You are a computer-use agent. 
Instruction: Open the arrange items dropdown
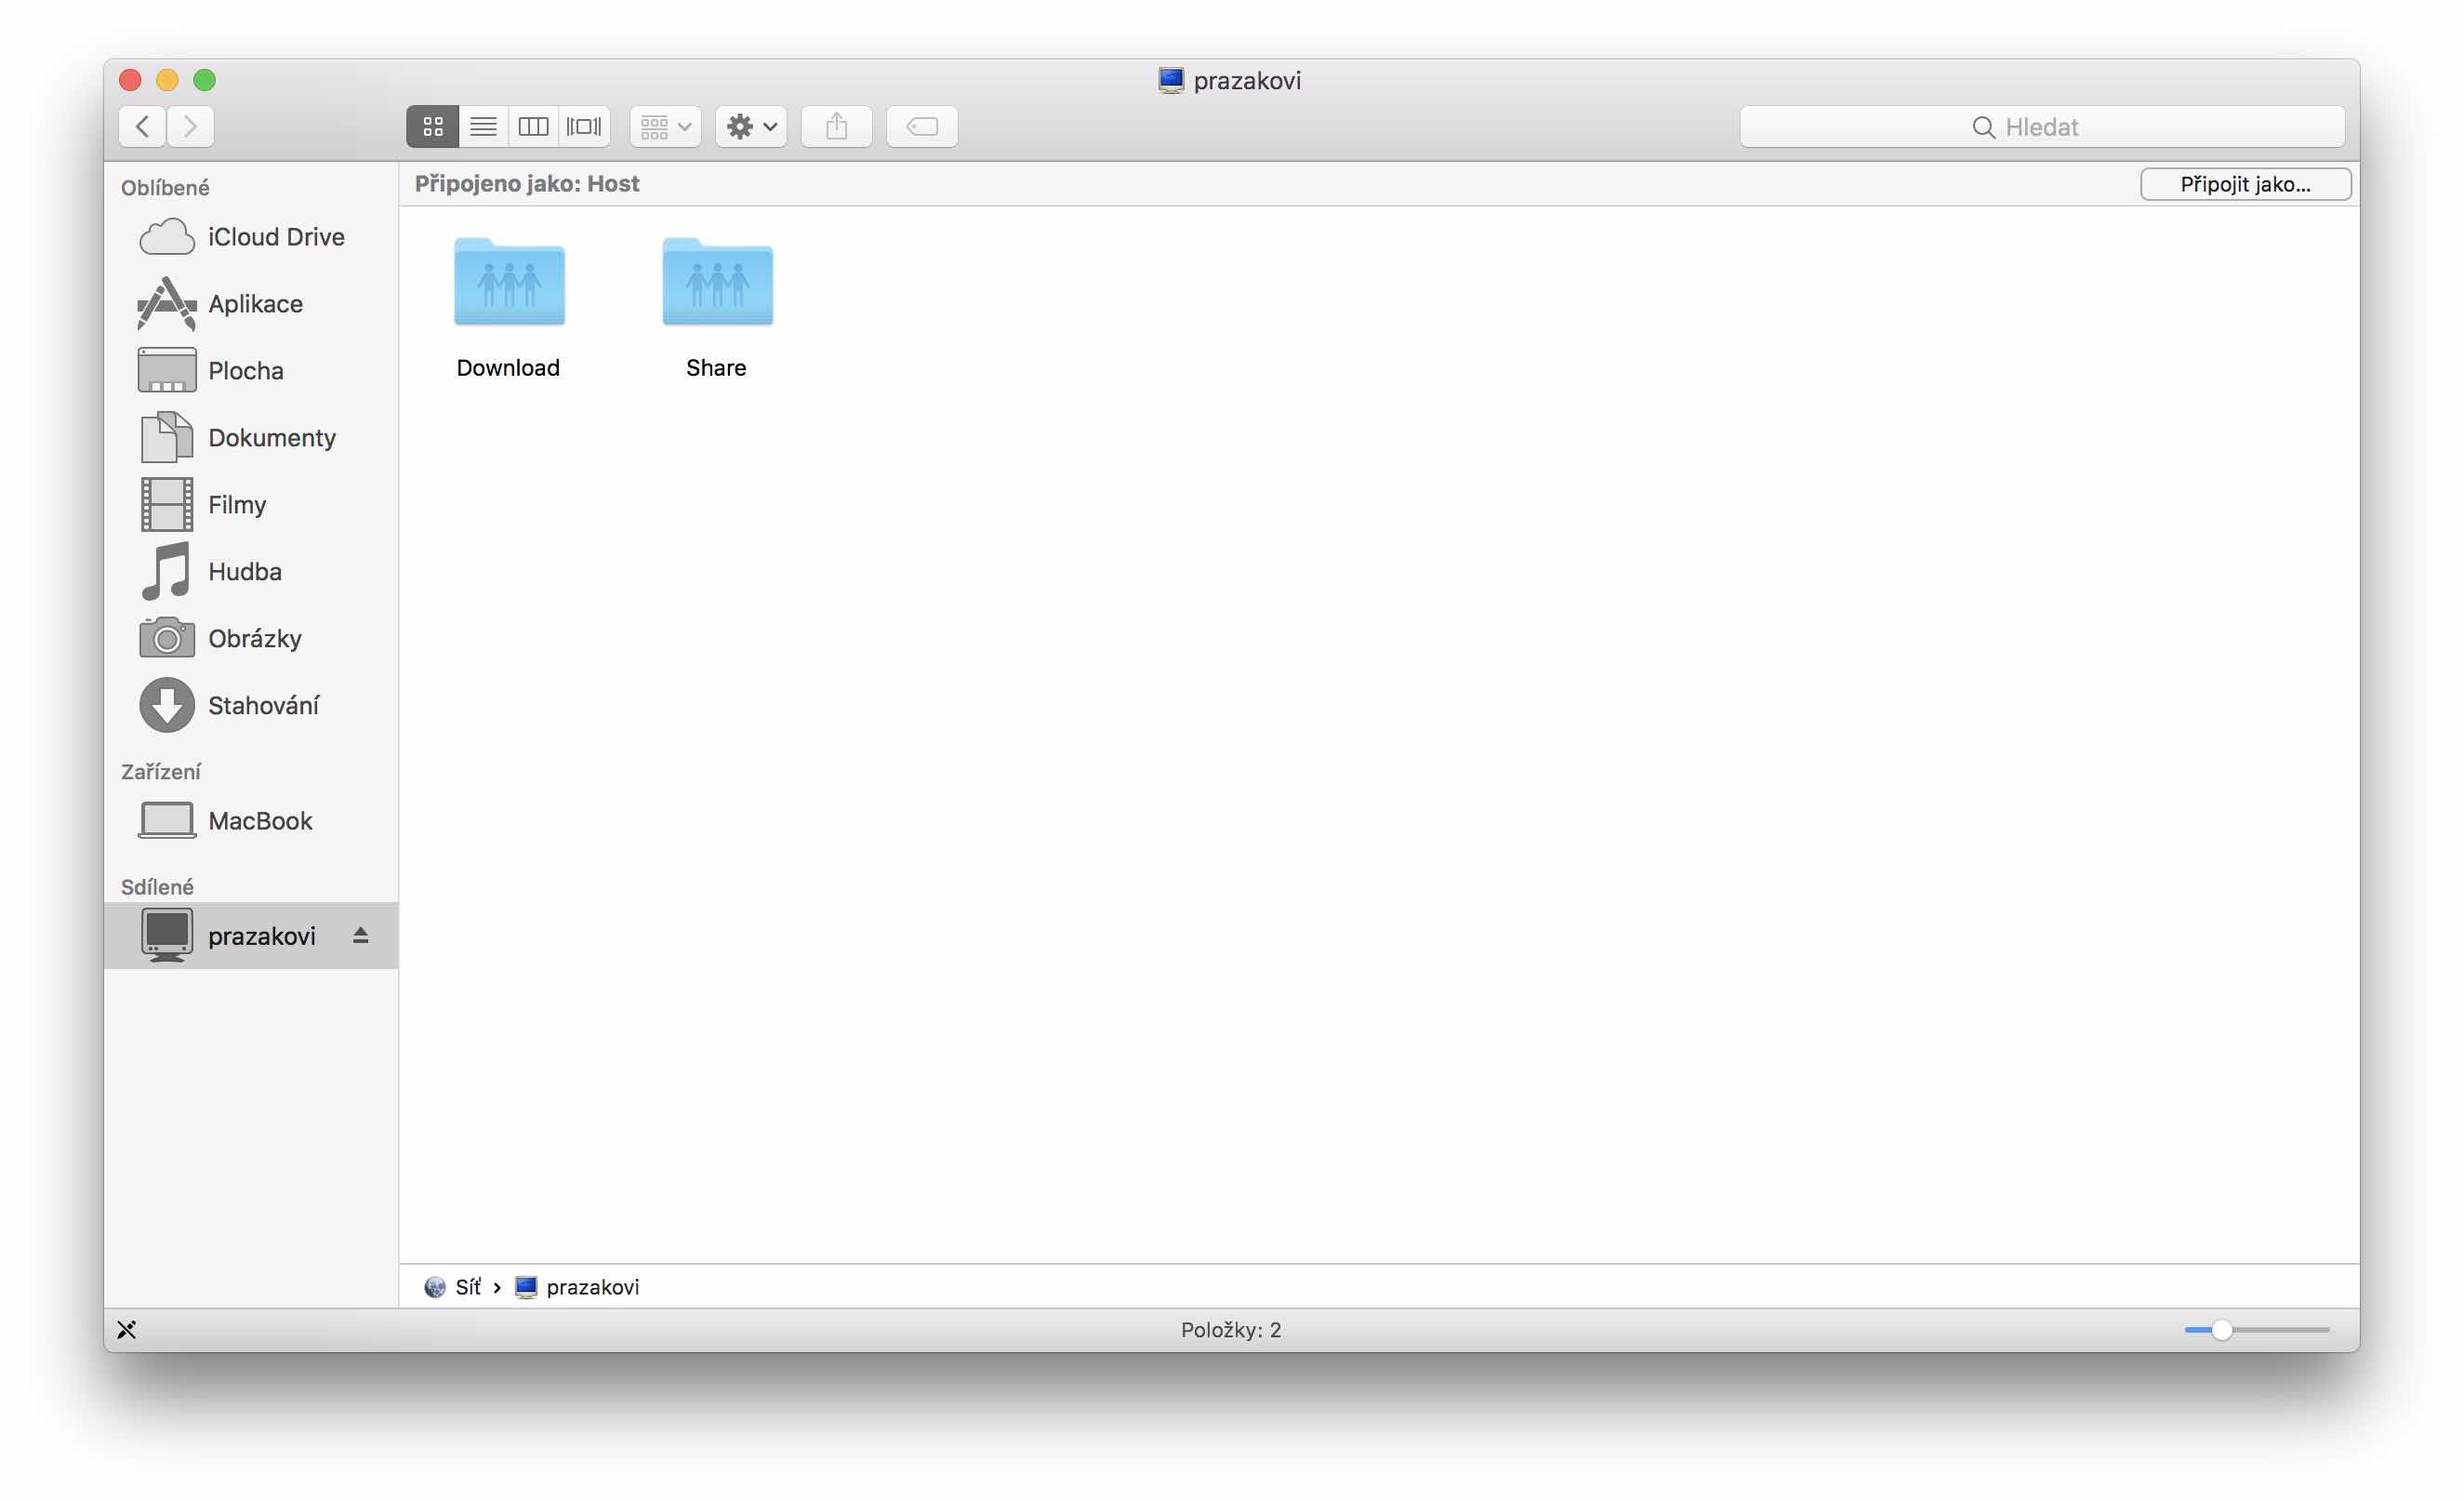(665, 127)
